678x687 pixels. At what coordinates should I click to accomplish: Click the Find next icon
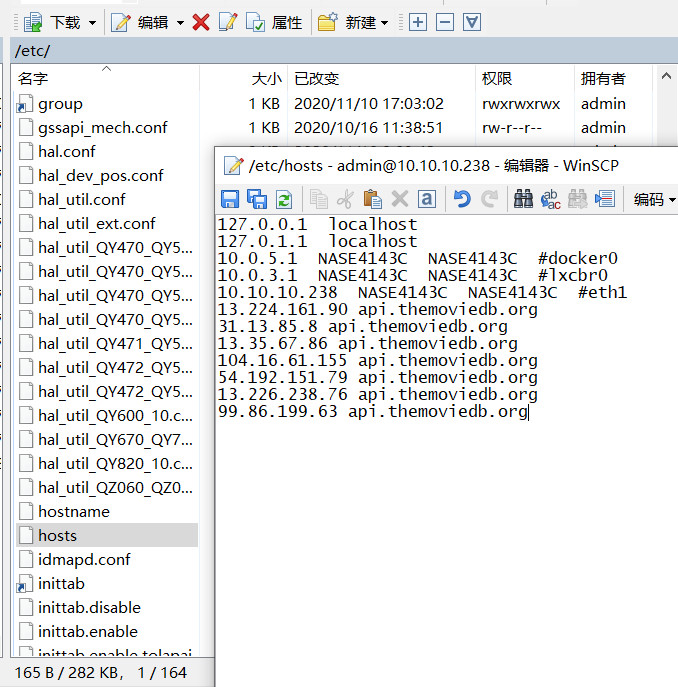coord(578,200)
